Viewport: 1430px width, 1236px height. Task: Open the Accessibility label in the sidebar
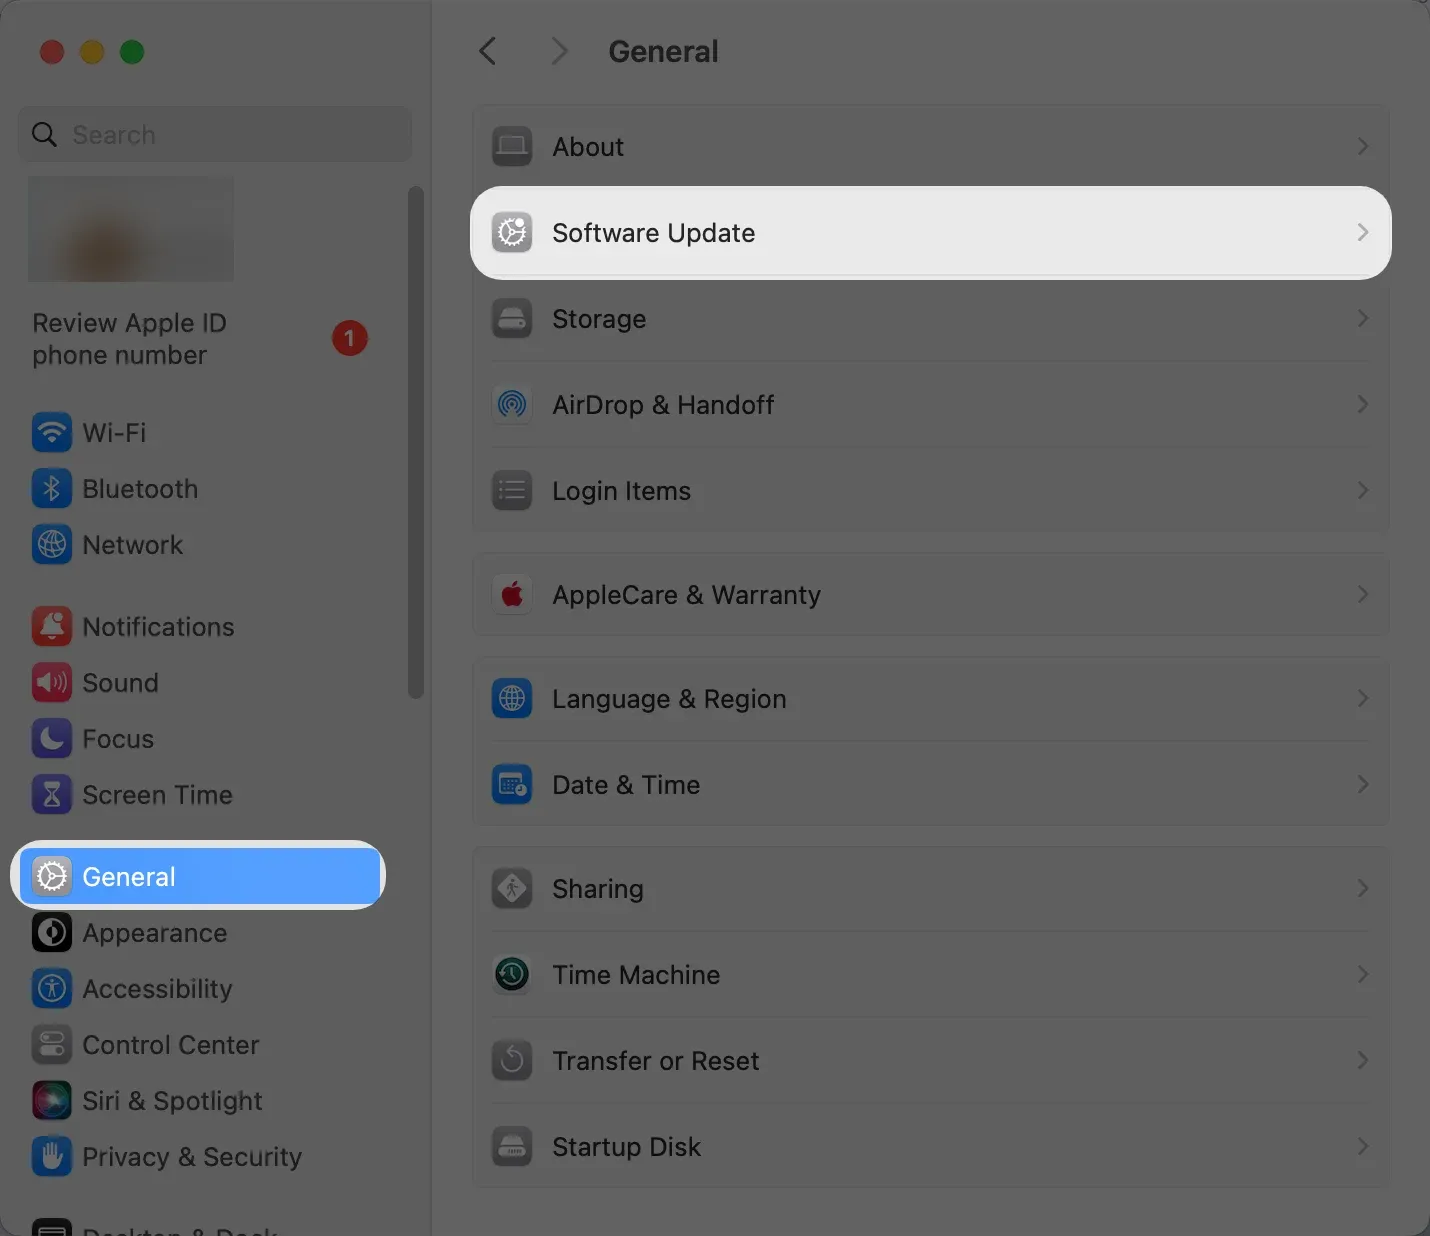pos(157,989)
